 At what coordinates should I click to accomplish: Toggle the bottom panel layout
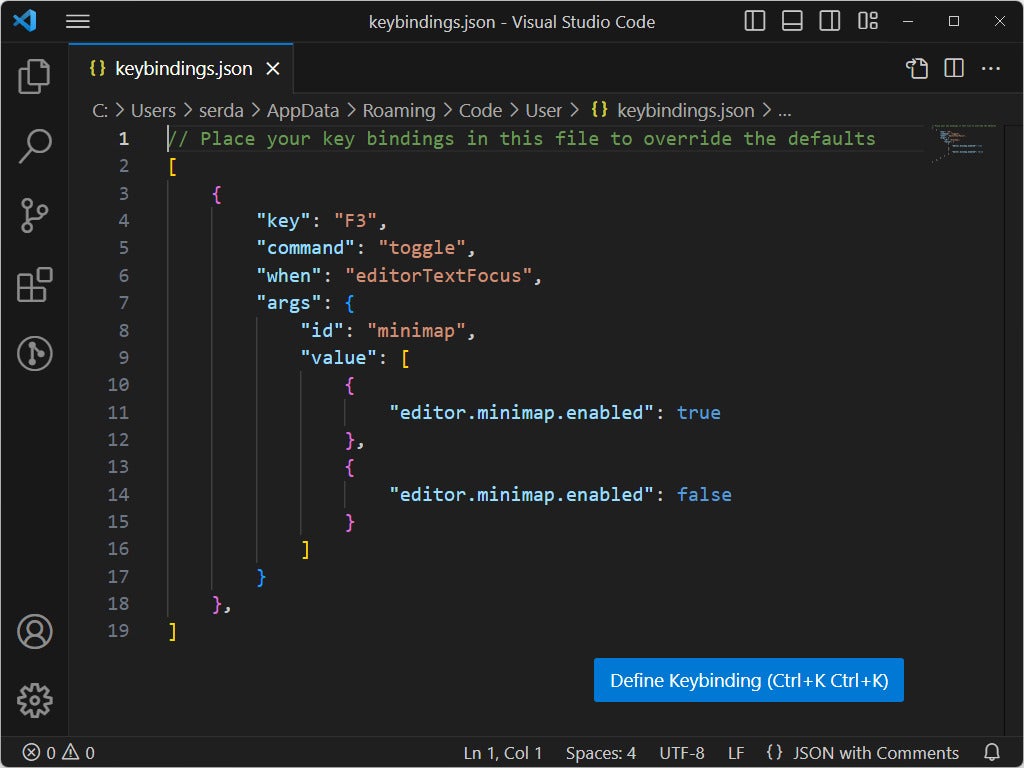pyautogui.click(x=792, y=21)
